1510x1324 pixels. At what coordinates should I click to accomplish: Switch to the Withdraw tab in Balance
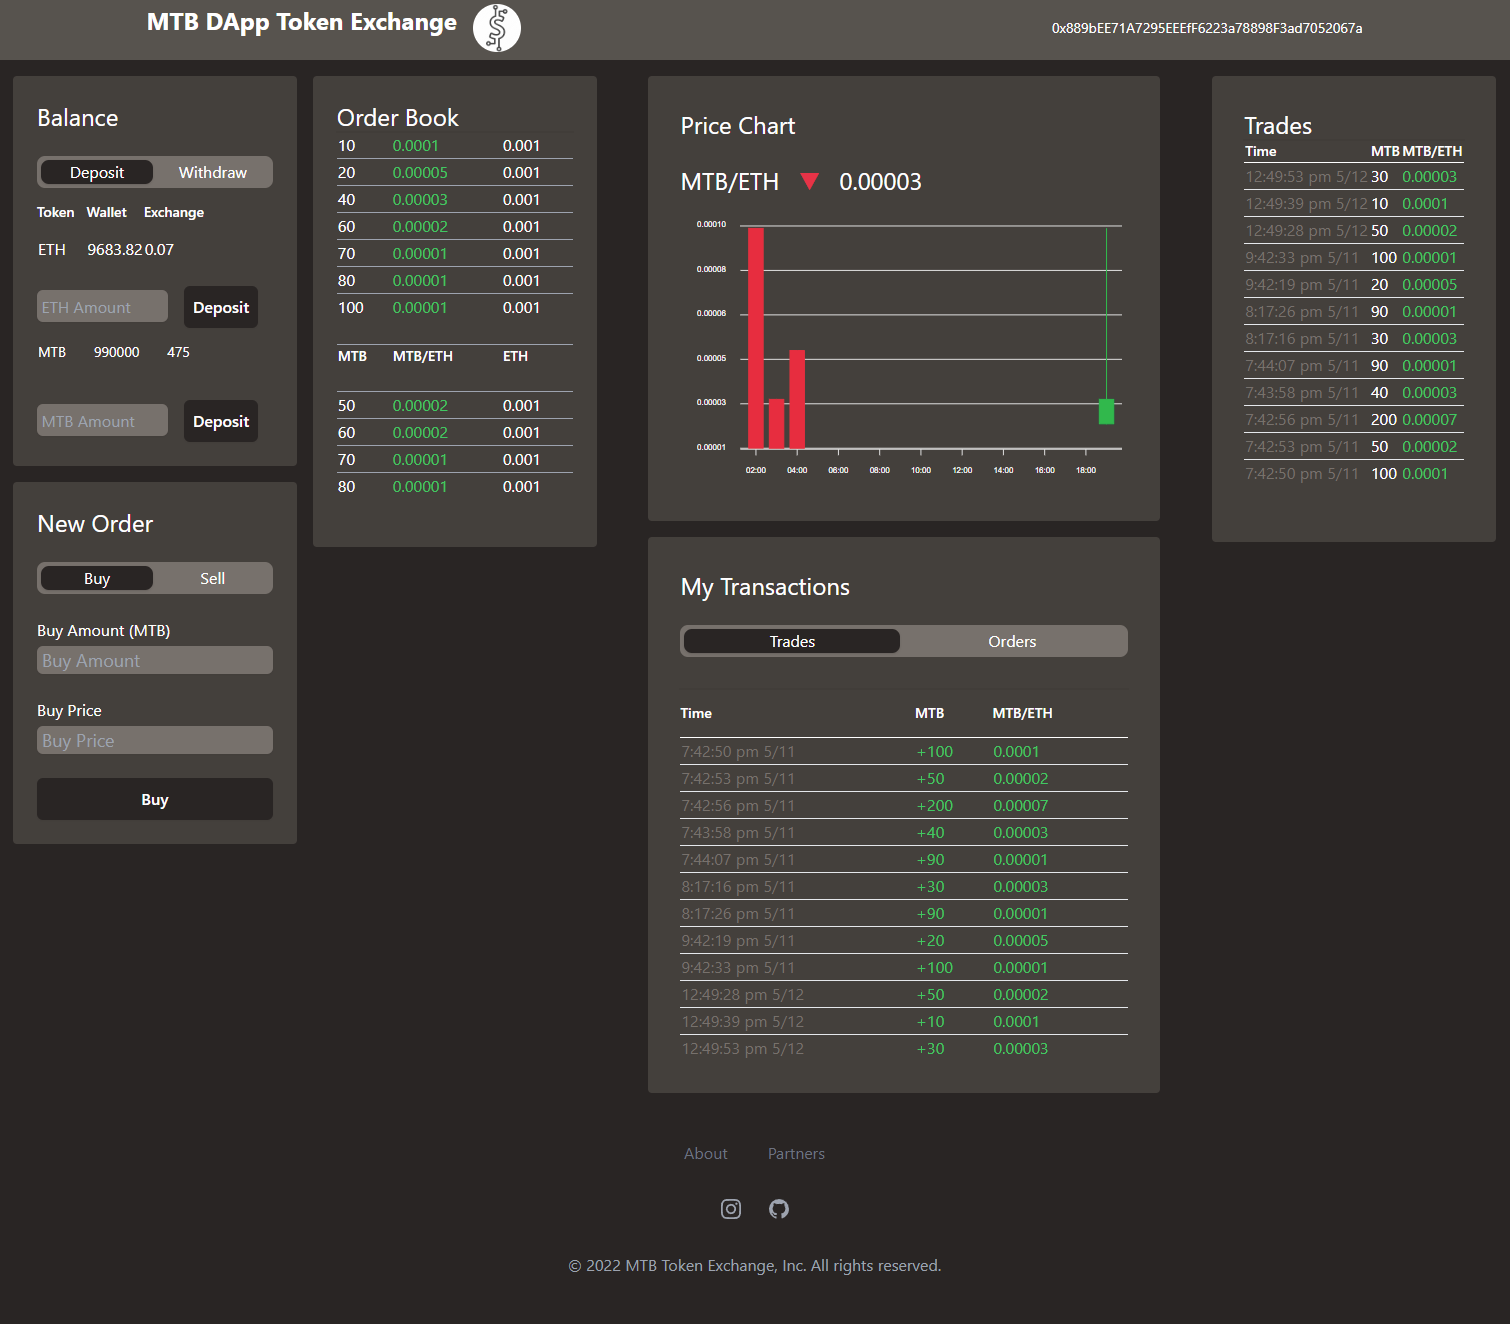[x=212, y=172]
